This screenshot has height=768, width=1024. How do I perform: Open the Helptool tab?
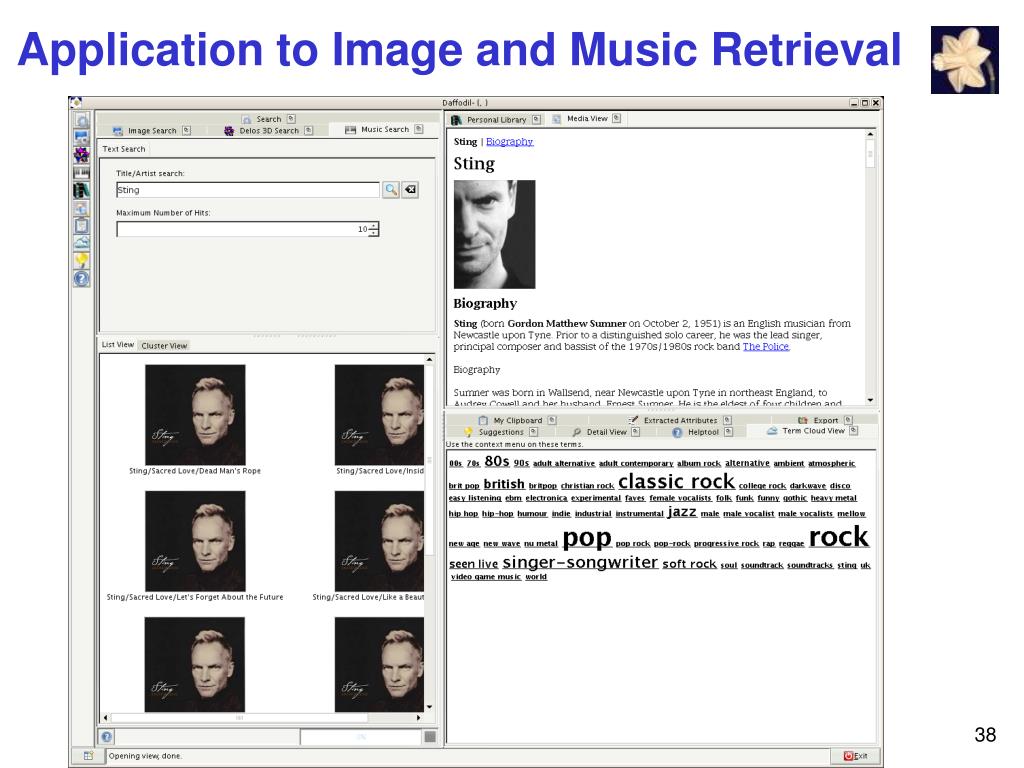pos(702,432)
